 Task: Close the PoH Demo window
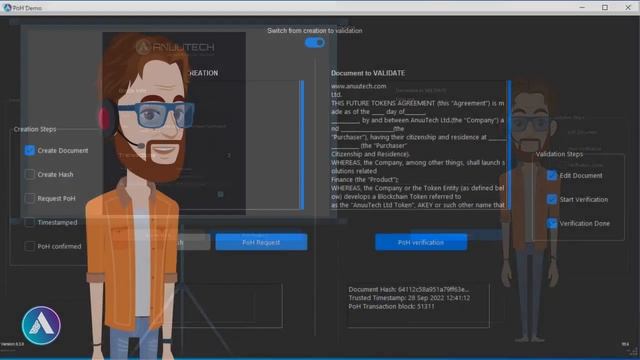tap(628, 7)
